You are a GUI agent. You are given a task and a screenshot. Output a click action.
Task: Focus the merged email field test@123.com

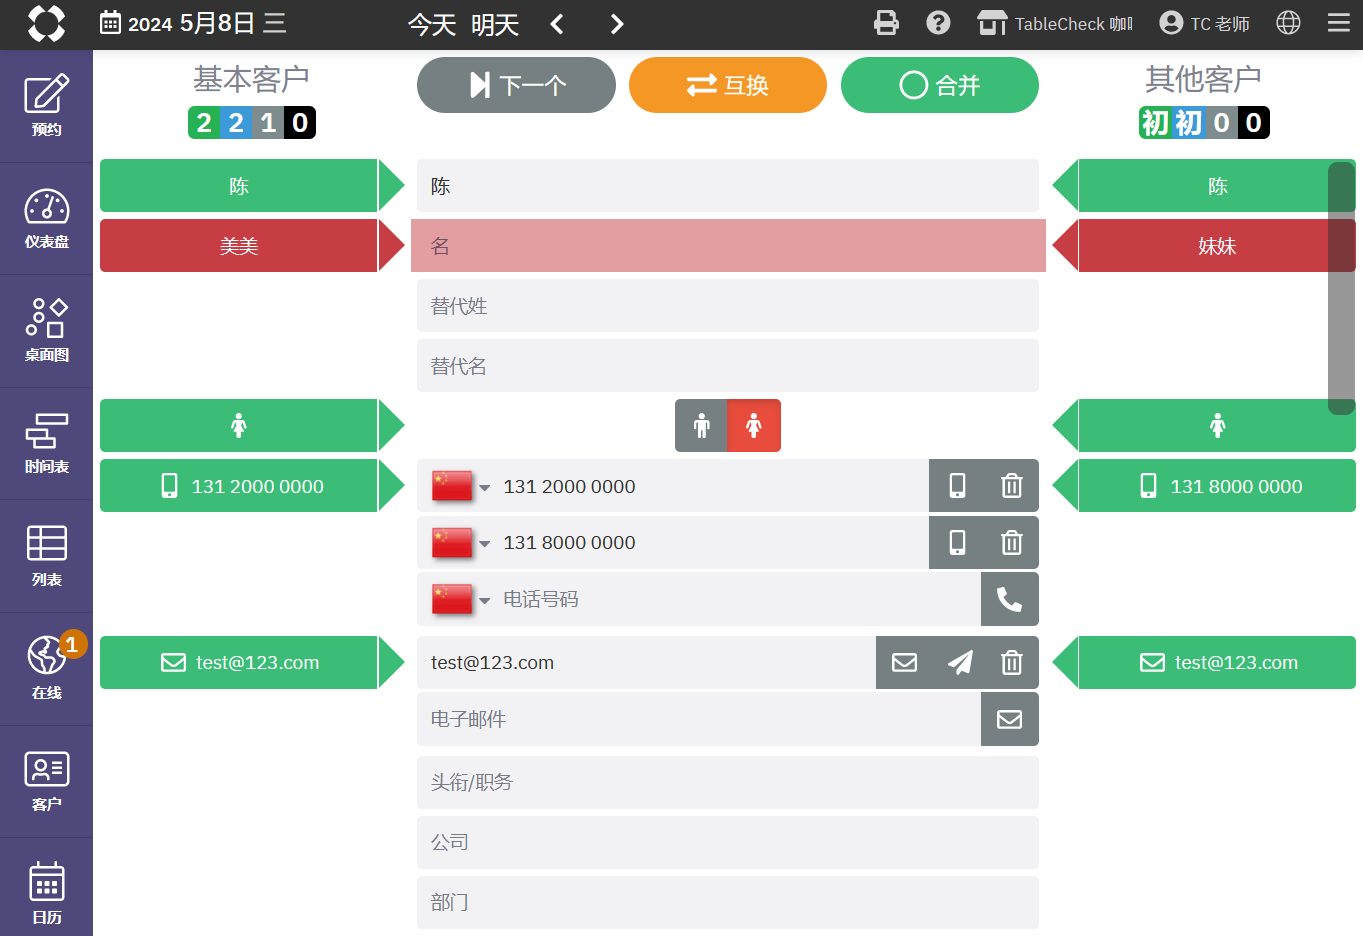point(646,663)
